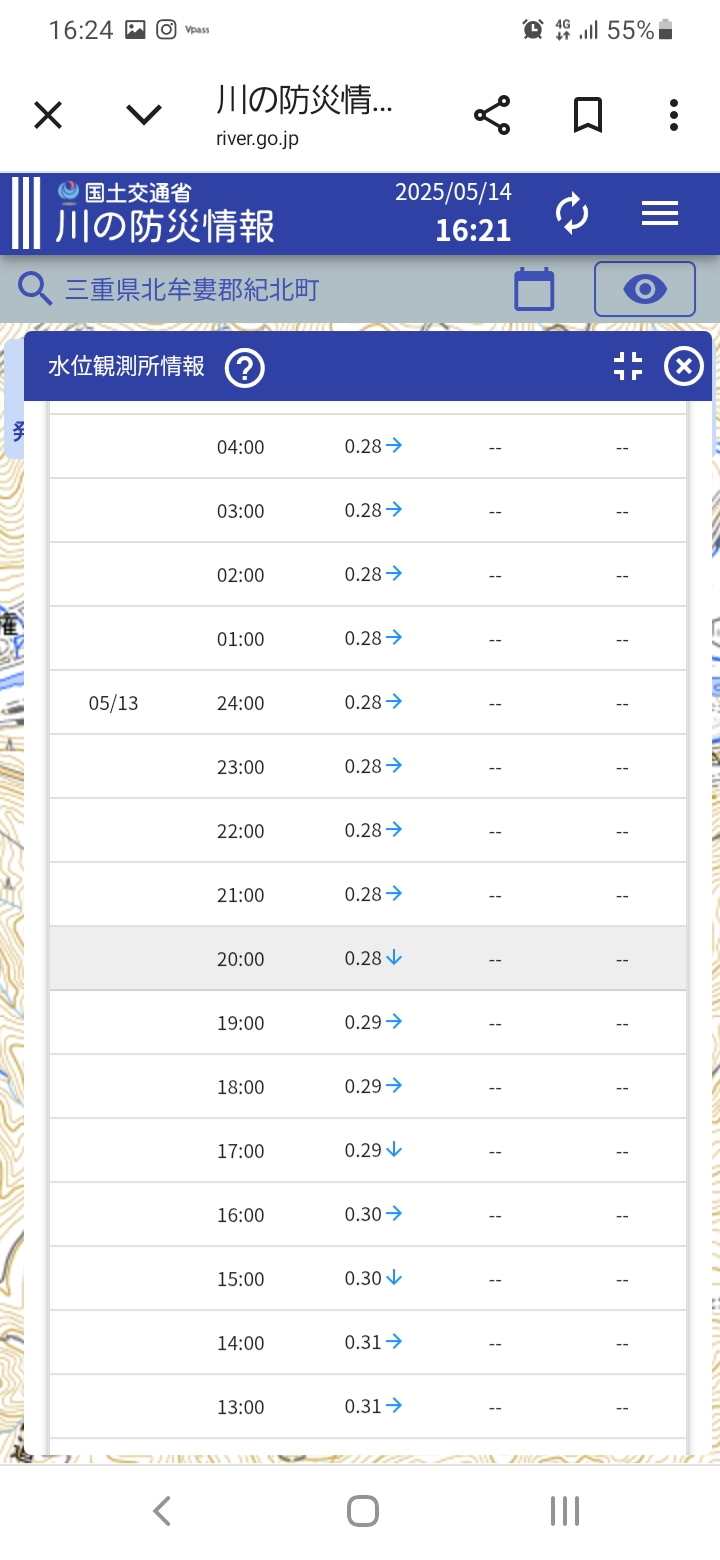Bookmark this page
Screen dimensions: 720x1560
pyautogui.click(x=588, y=115)
